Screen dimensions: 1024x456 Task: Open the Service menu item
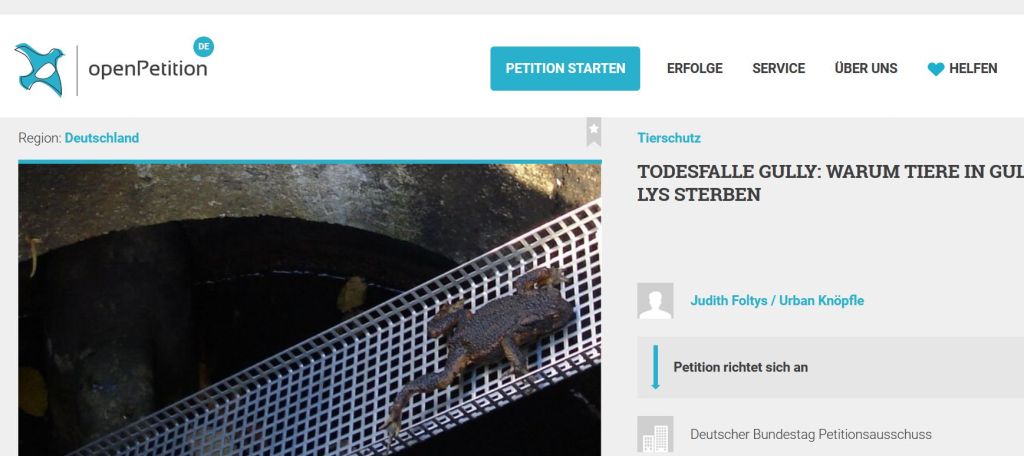click(x=778, y=69)
